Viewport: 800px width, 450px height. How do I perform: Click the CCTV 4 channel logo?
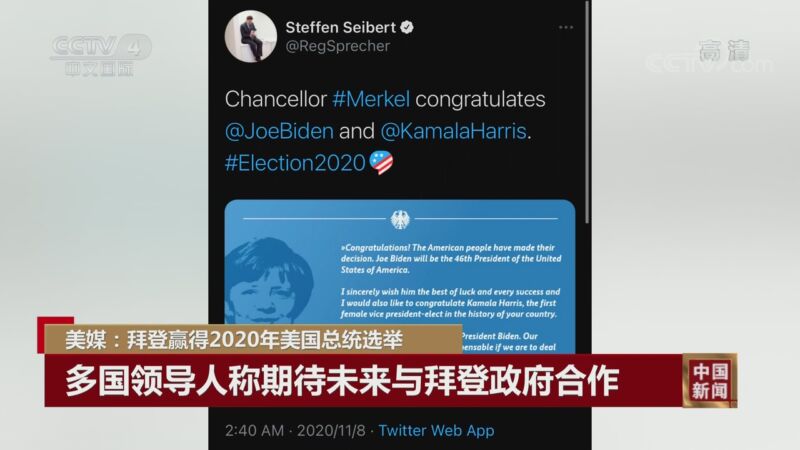pos(101,55)
